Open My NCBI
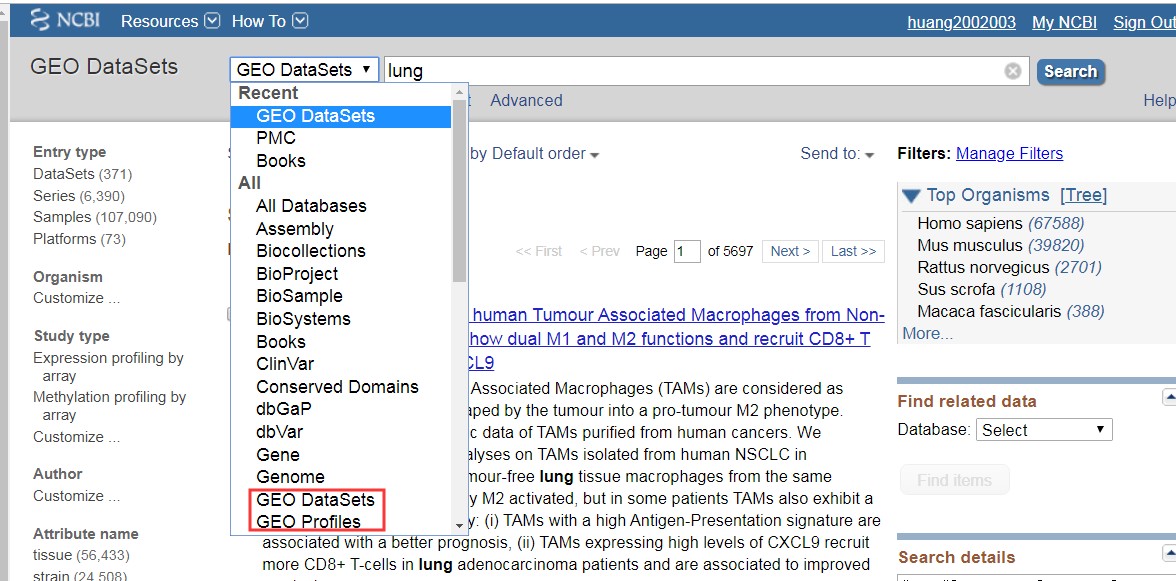This screenshot has height=581, width=1176. pyautogui.click(x=1064, y=22)
